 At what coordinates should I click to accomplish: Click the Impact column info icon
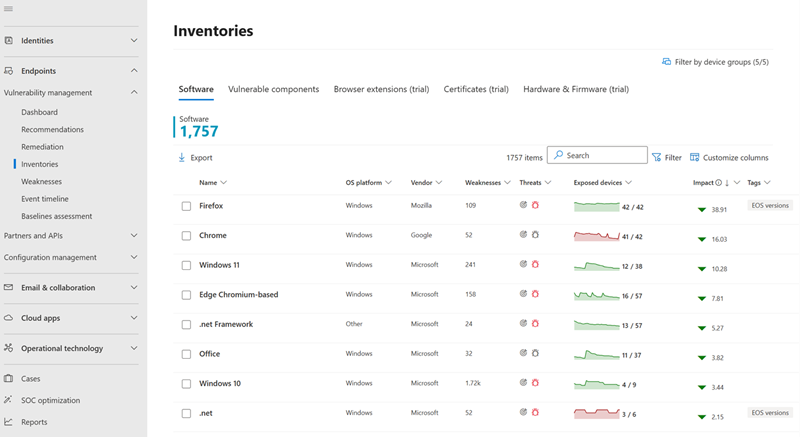click(719, 183)
